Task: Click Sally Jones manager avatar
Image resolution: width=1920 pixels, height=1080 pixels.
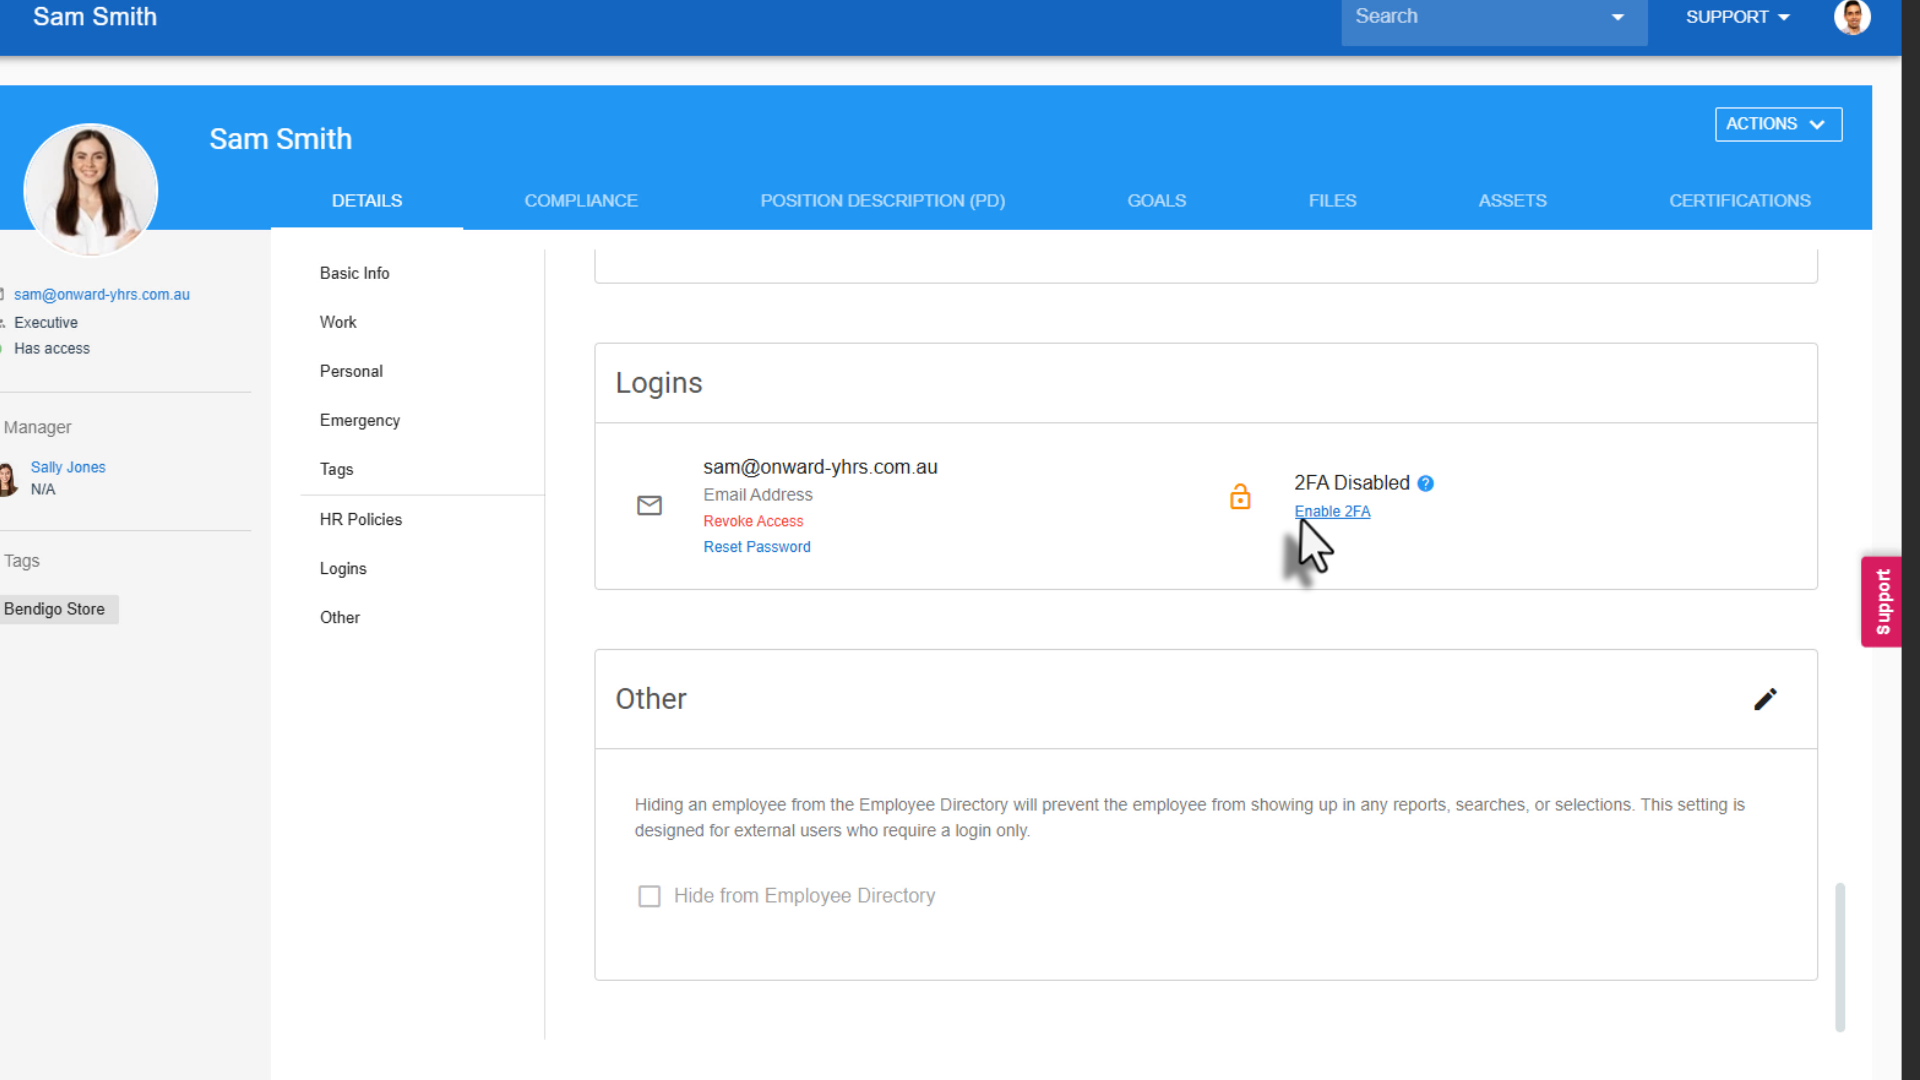Action: [8, 479]
